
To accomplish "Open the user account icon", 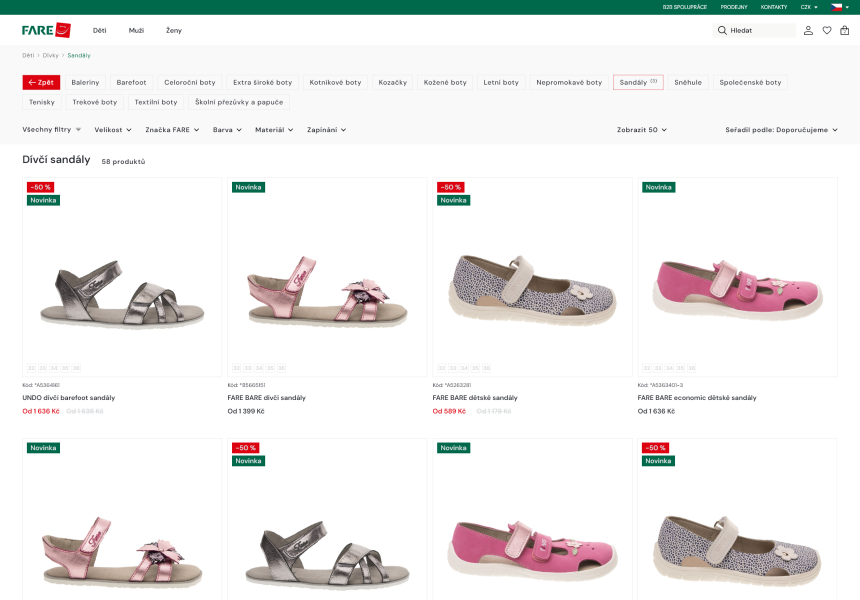I will pyautogui.click(x=808, y=31).
